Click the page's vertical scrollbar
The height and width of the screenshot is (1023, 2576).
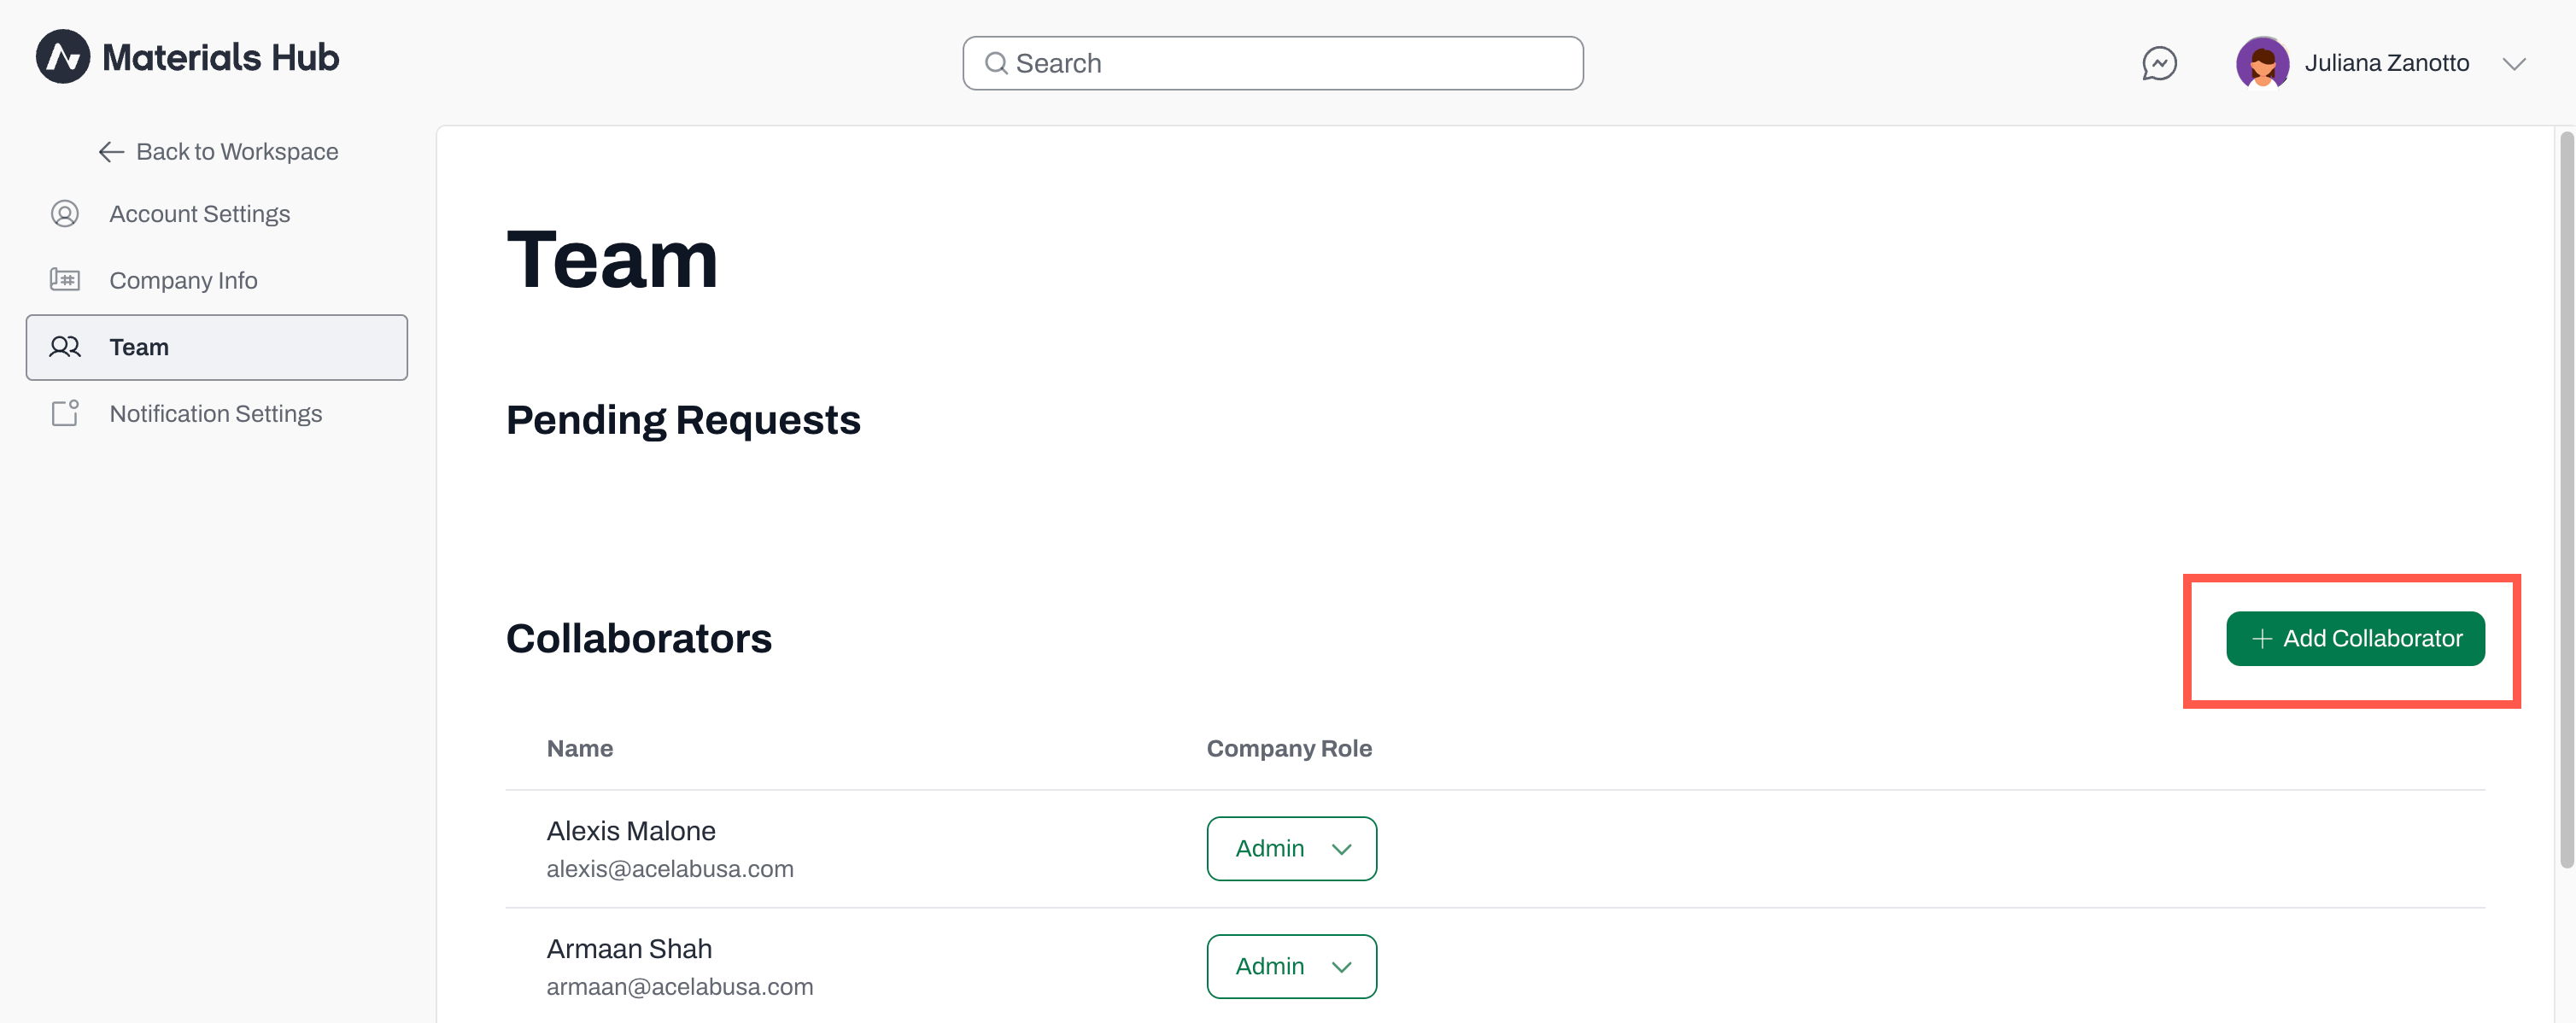click(x=2566, y=500)
